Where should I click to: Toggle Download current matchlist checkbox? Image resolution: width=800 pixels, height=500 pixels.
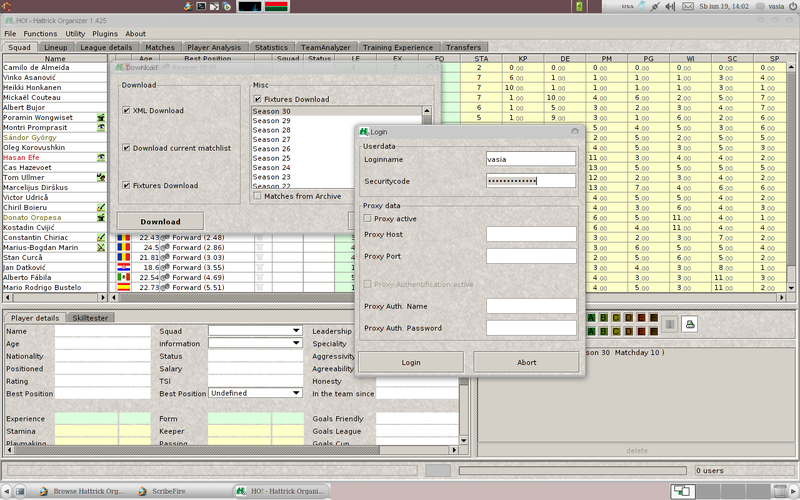(x=126, y=148)
